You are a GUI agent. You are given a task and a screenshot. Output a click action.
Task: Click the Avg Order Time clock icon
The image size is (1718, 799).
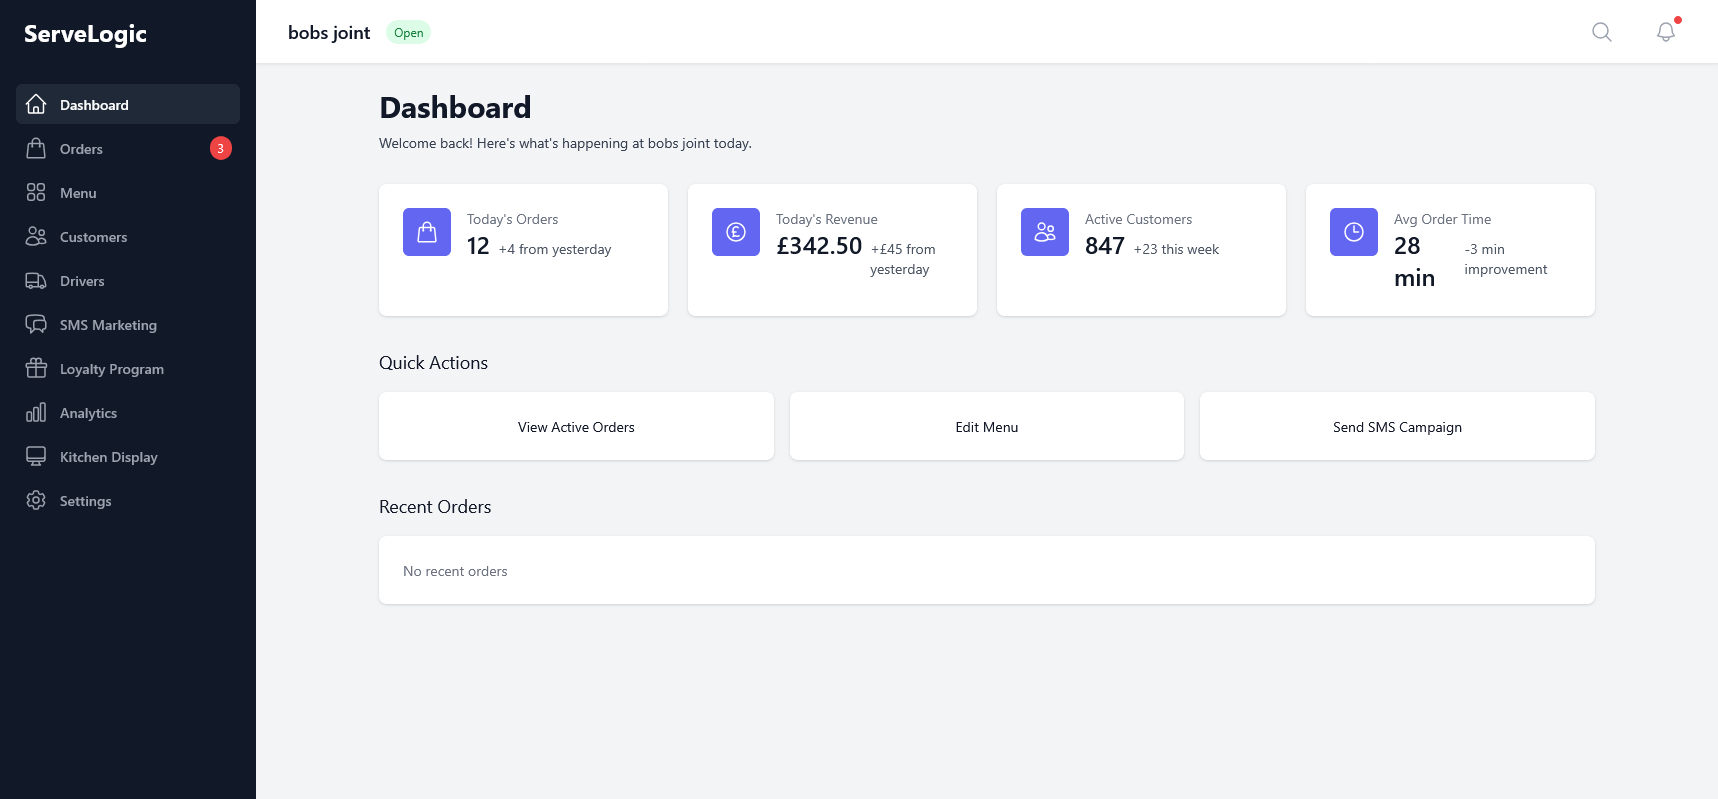1354,232
